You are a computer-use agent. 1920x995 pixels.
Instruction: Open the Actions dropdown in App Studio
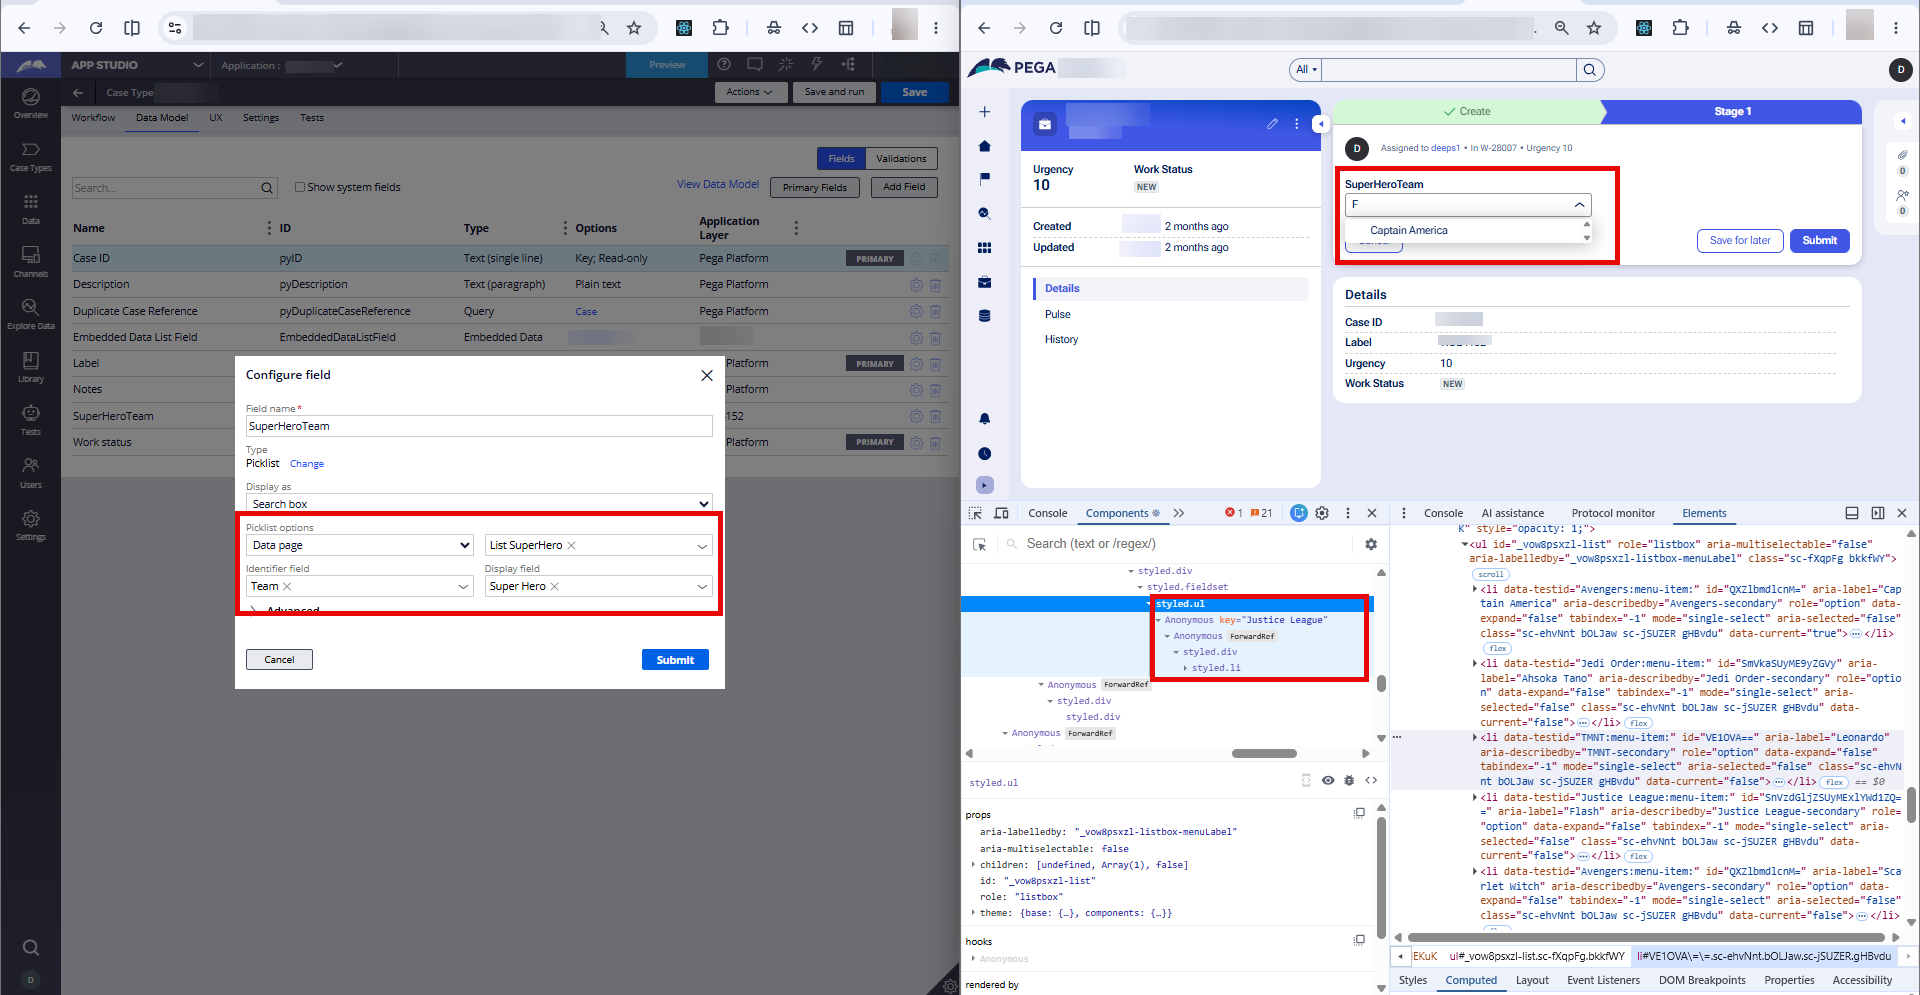749,92
